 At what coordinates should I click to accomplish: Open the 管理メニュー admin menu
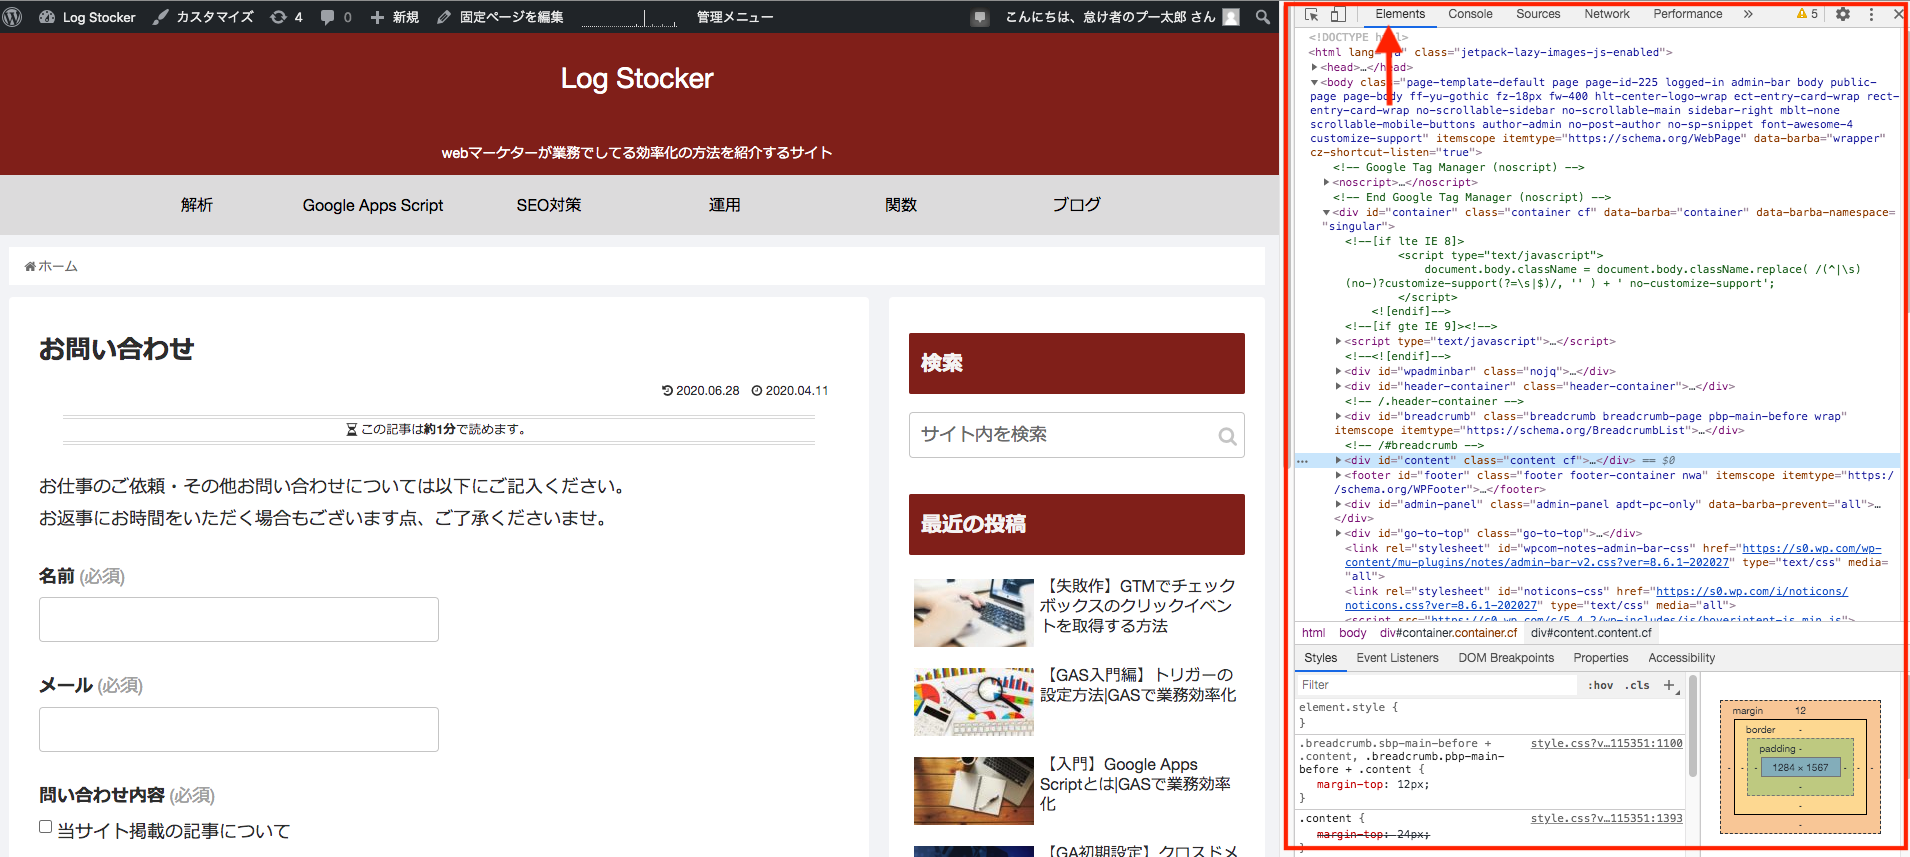coord(735,17)
